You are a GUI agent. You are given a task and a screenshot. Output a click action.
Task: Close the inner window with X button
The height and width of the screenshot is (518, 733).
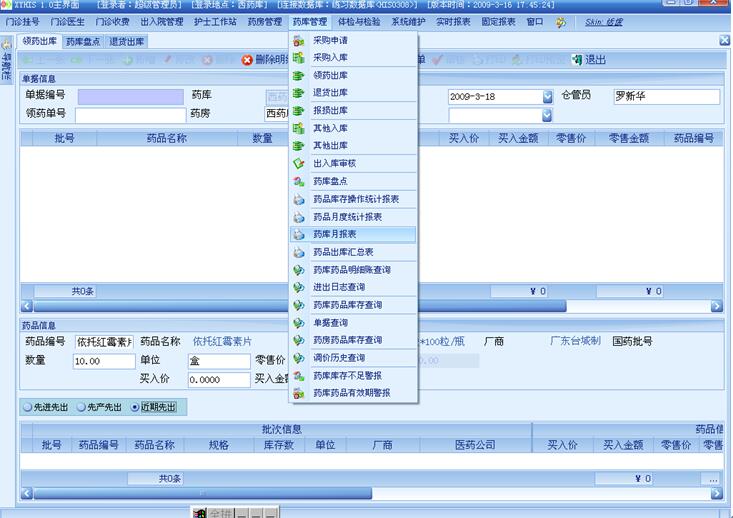724,41
